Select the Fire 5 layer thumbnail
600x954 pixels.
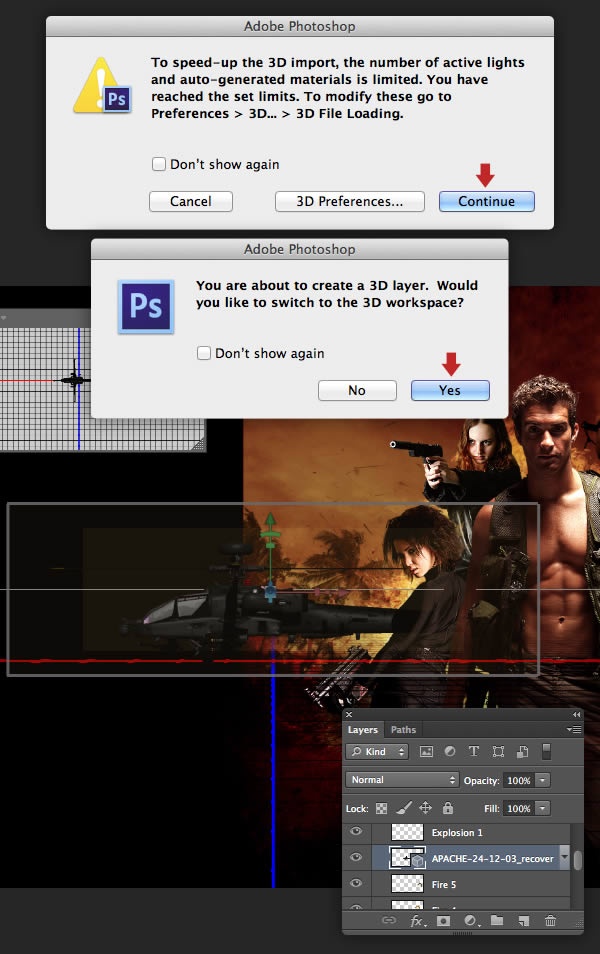(x=407, y=884)
